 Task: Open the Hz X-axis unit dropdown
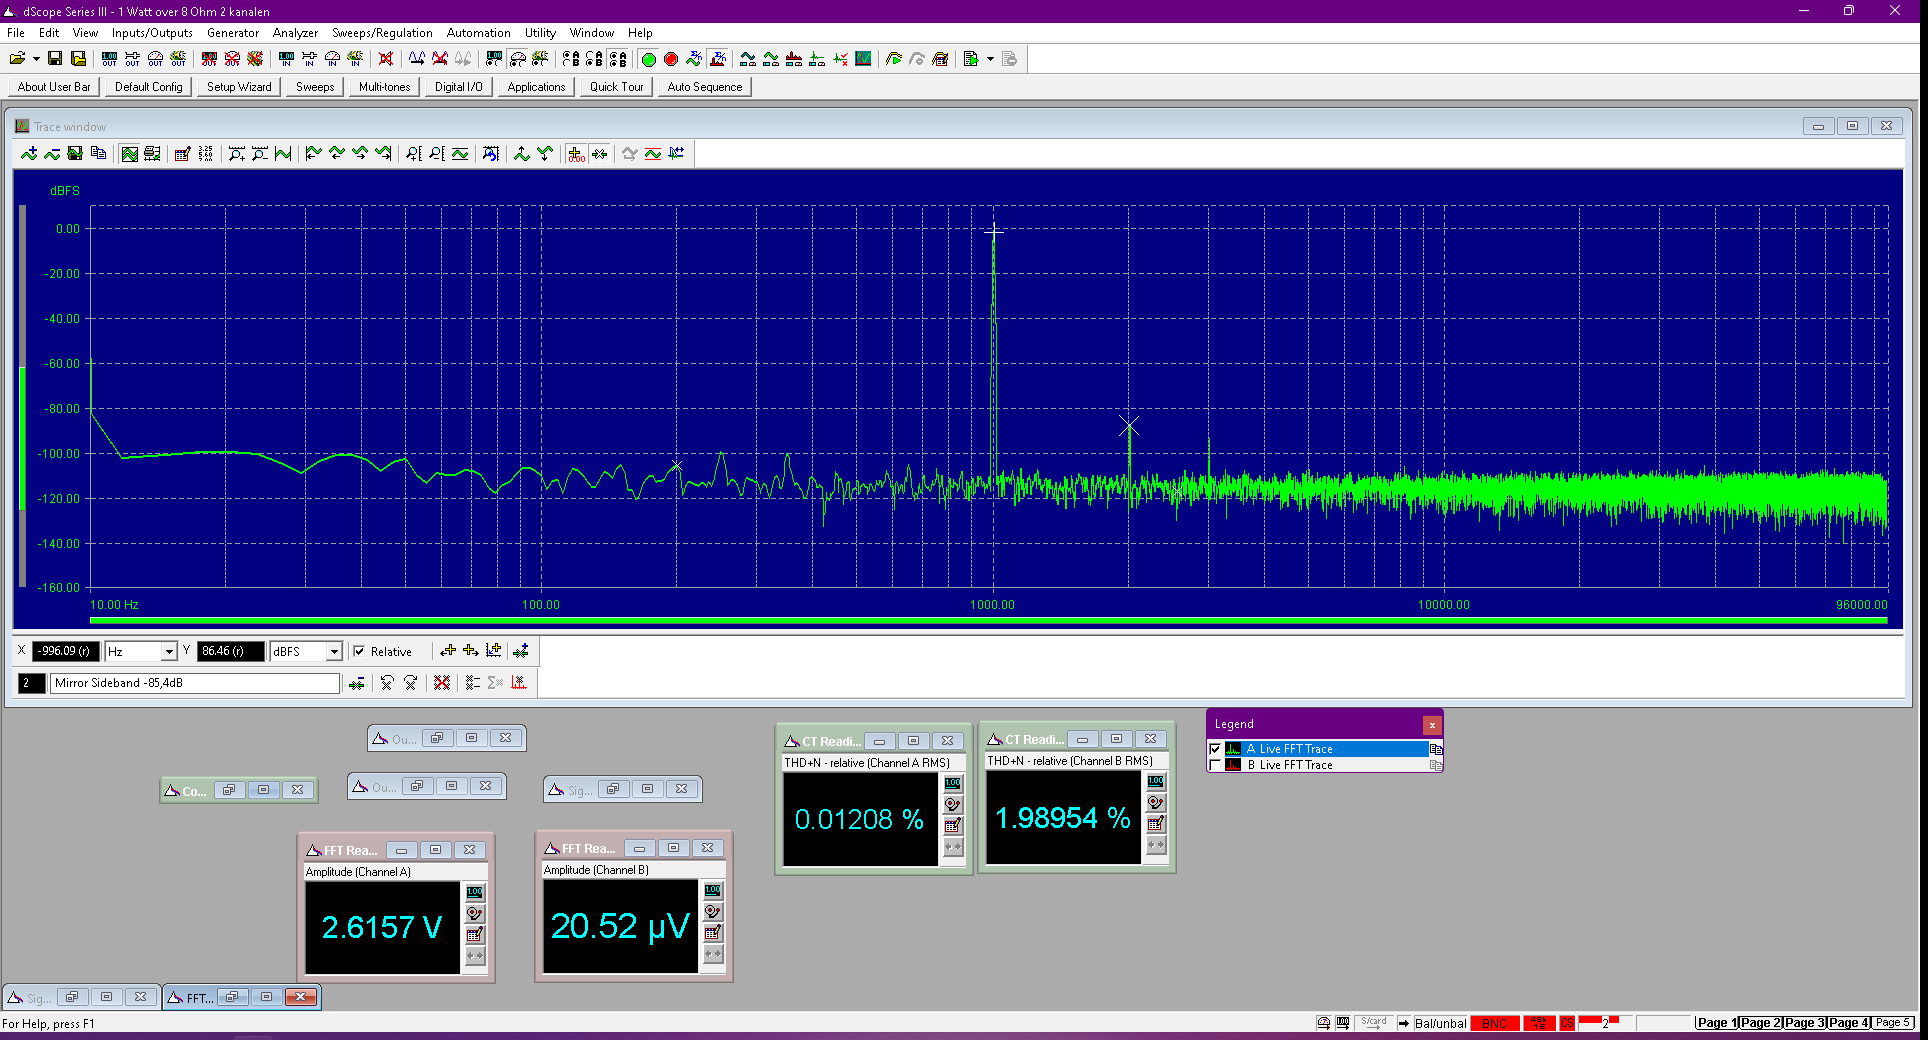(169, 651)
